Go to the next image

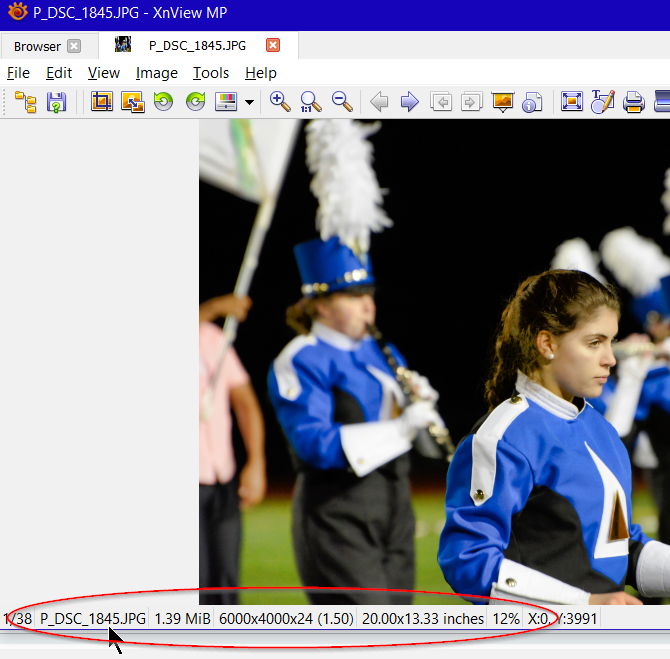[x=409, y=102]
